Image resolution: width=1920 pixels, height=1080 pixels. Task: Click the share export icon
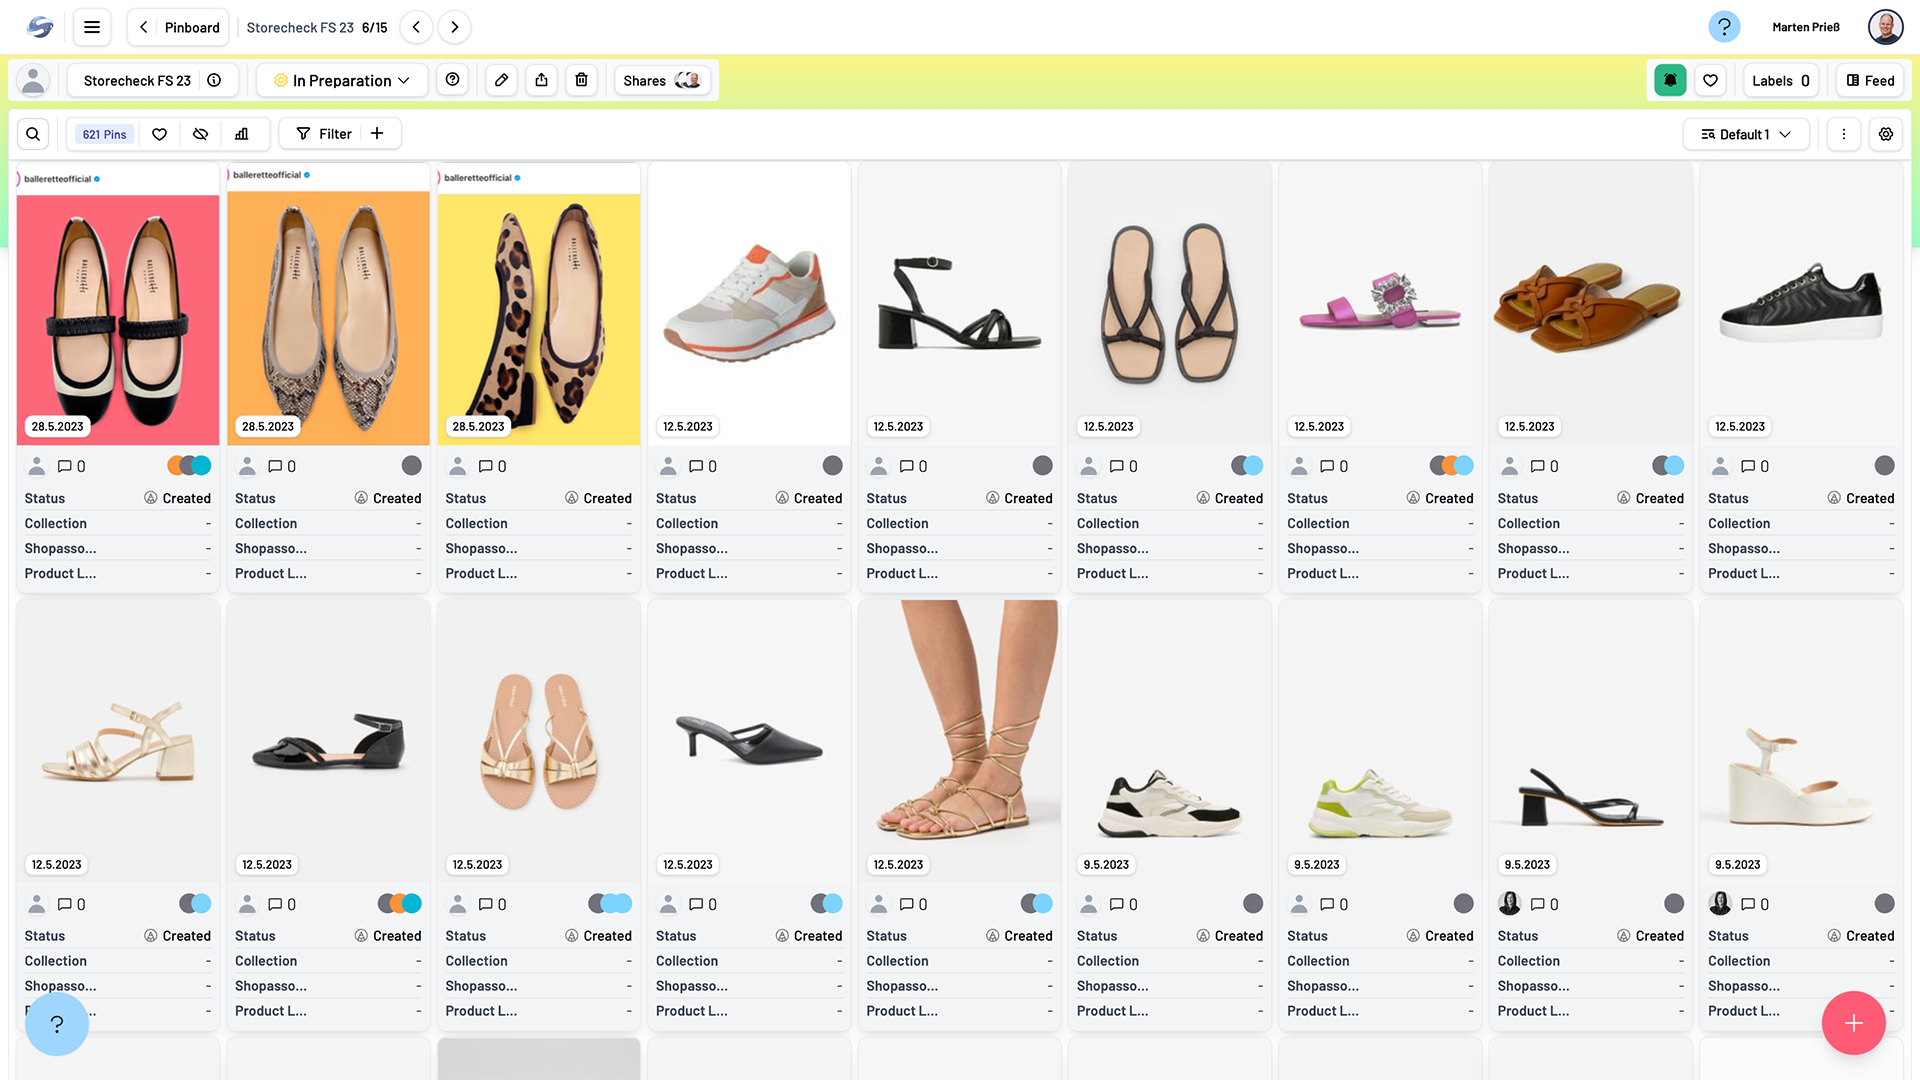541,80
